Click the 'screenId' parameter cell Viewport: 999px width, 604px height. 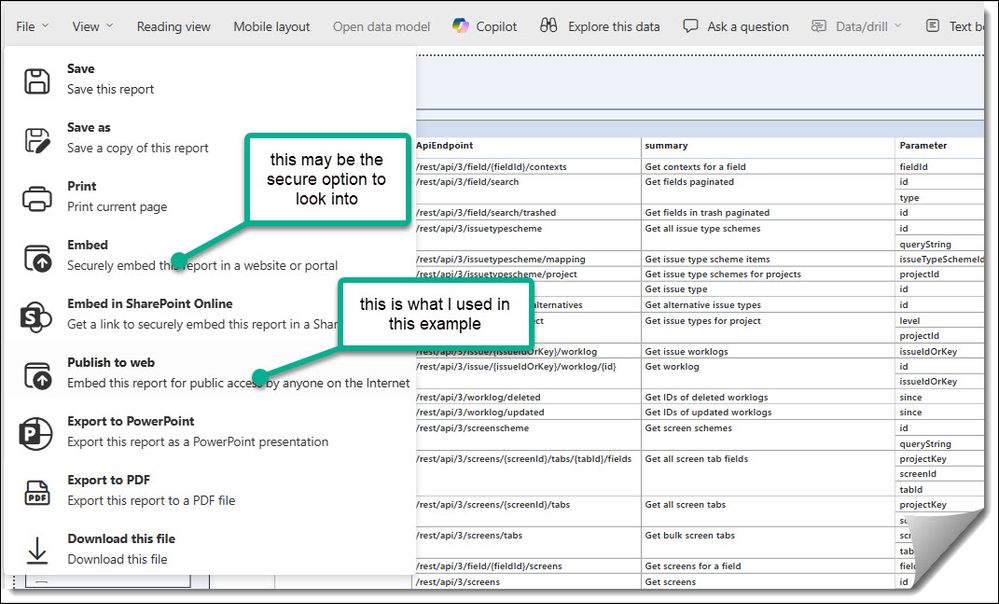(x=940, y=474)
